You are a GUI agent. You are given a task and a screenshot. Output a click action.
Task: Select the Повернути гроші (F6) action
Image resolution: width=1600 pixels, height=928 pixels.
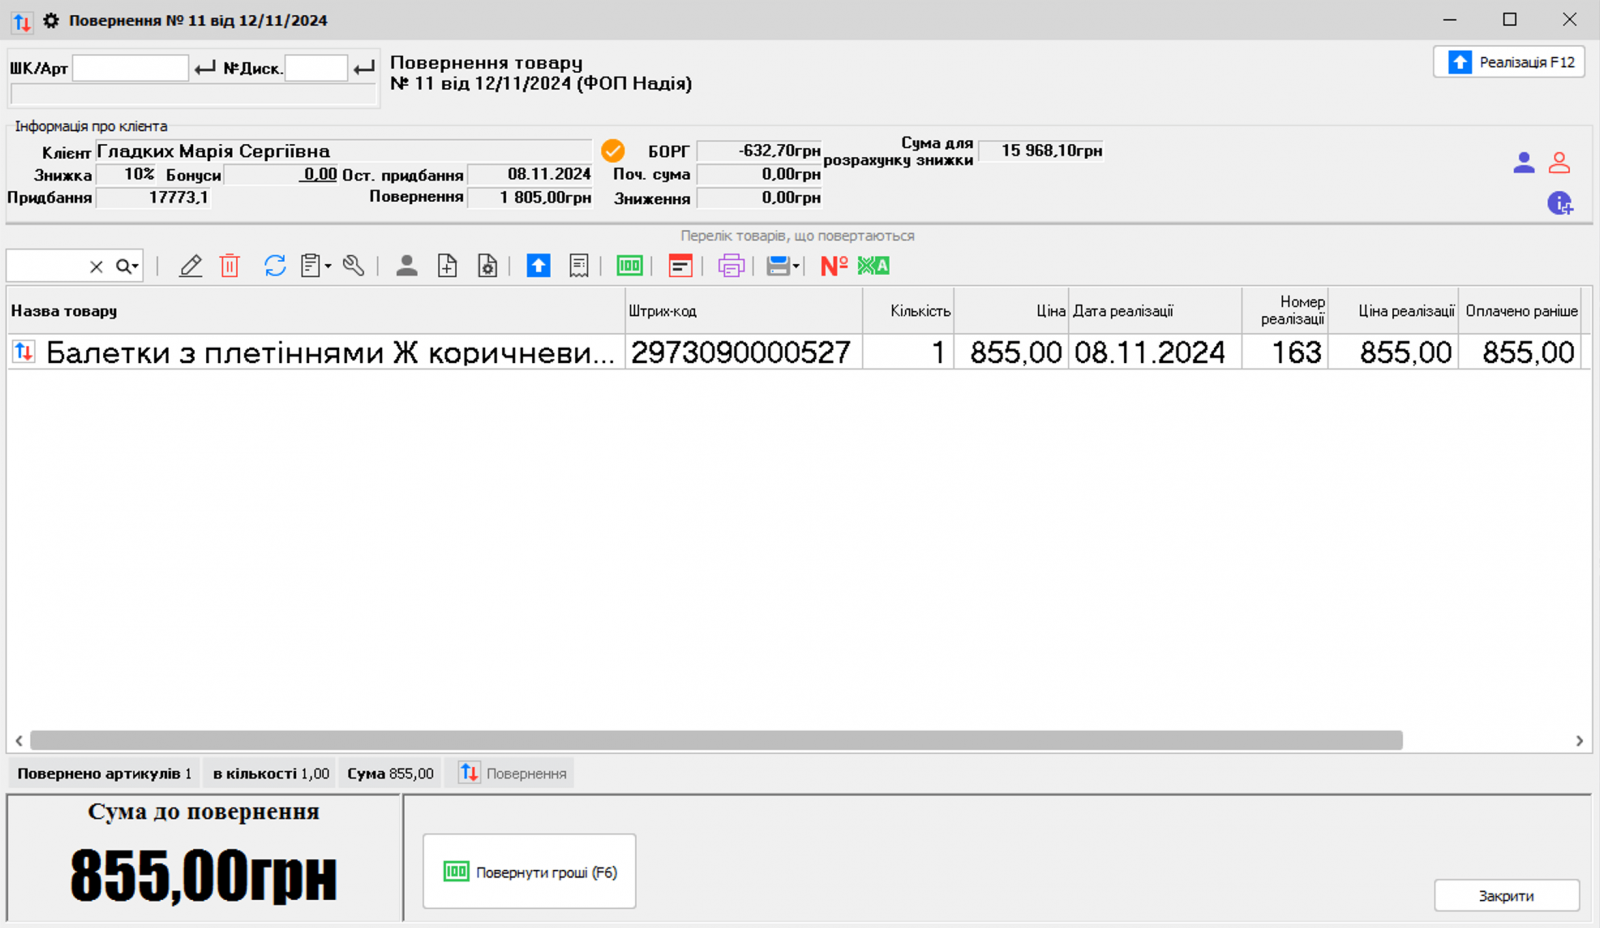coord(529,870)
